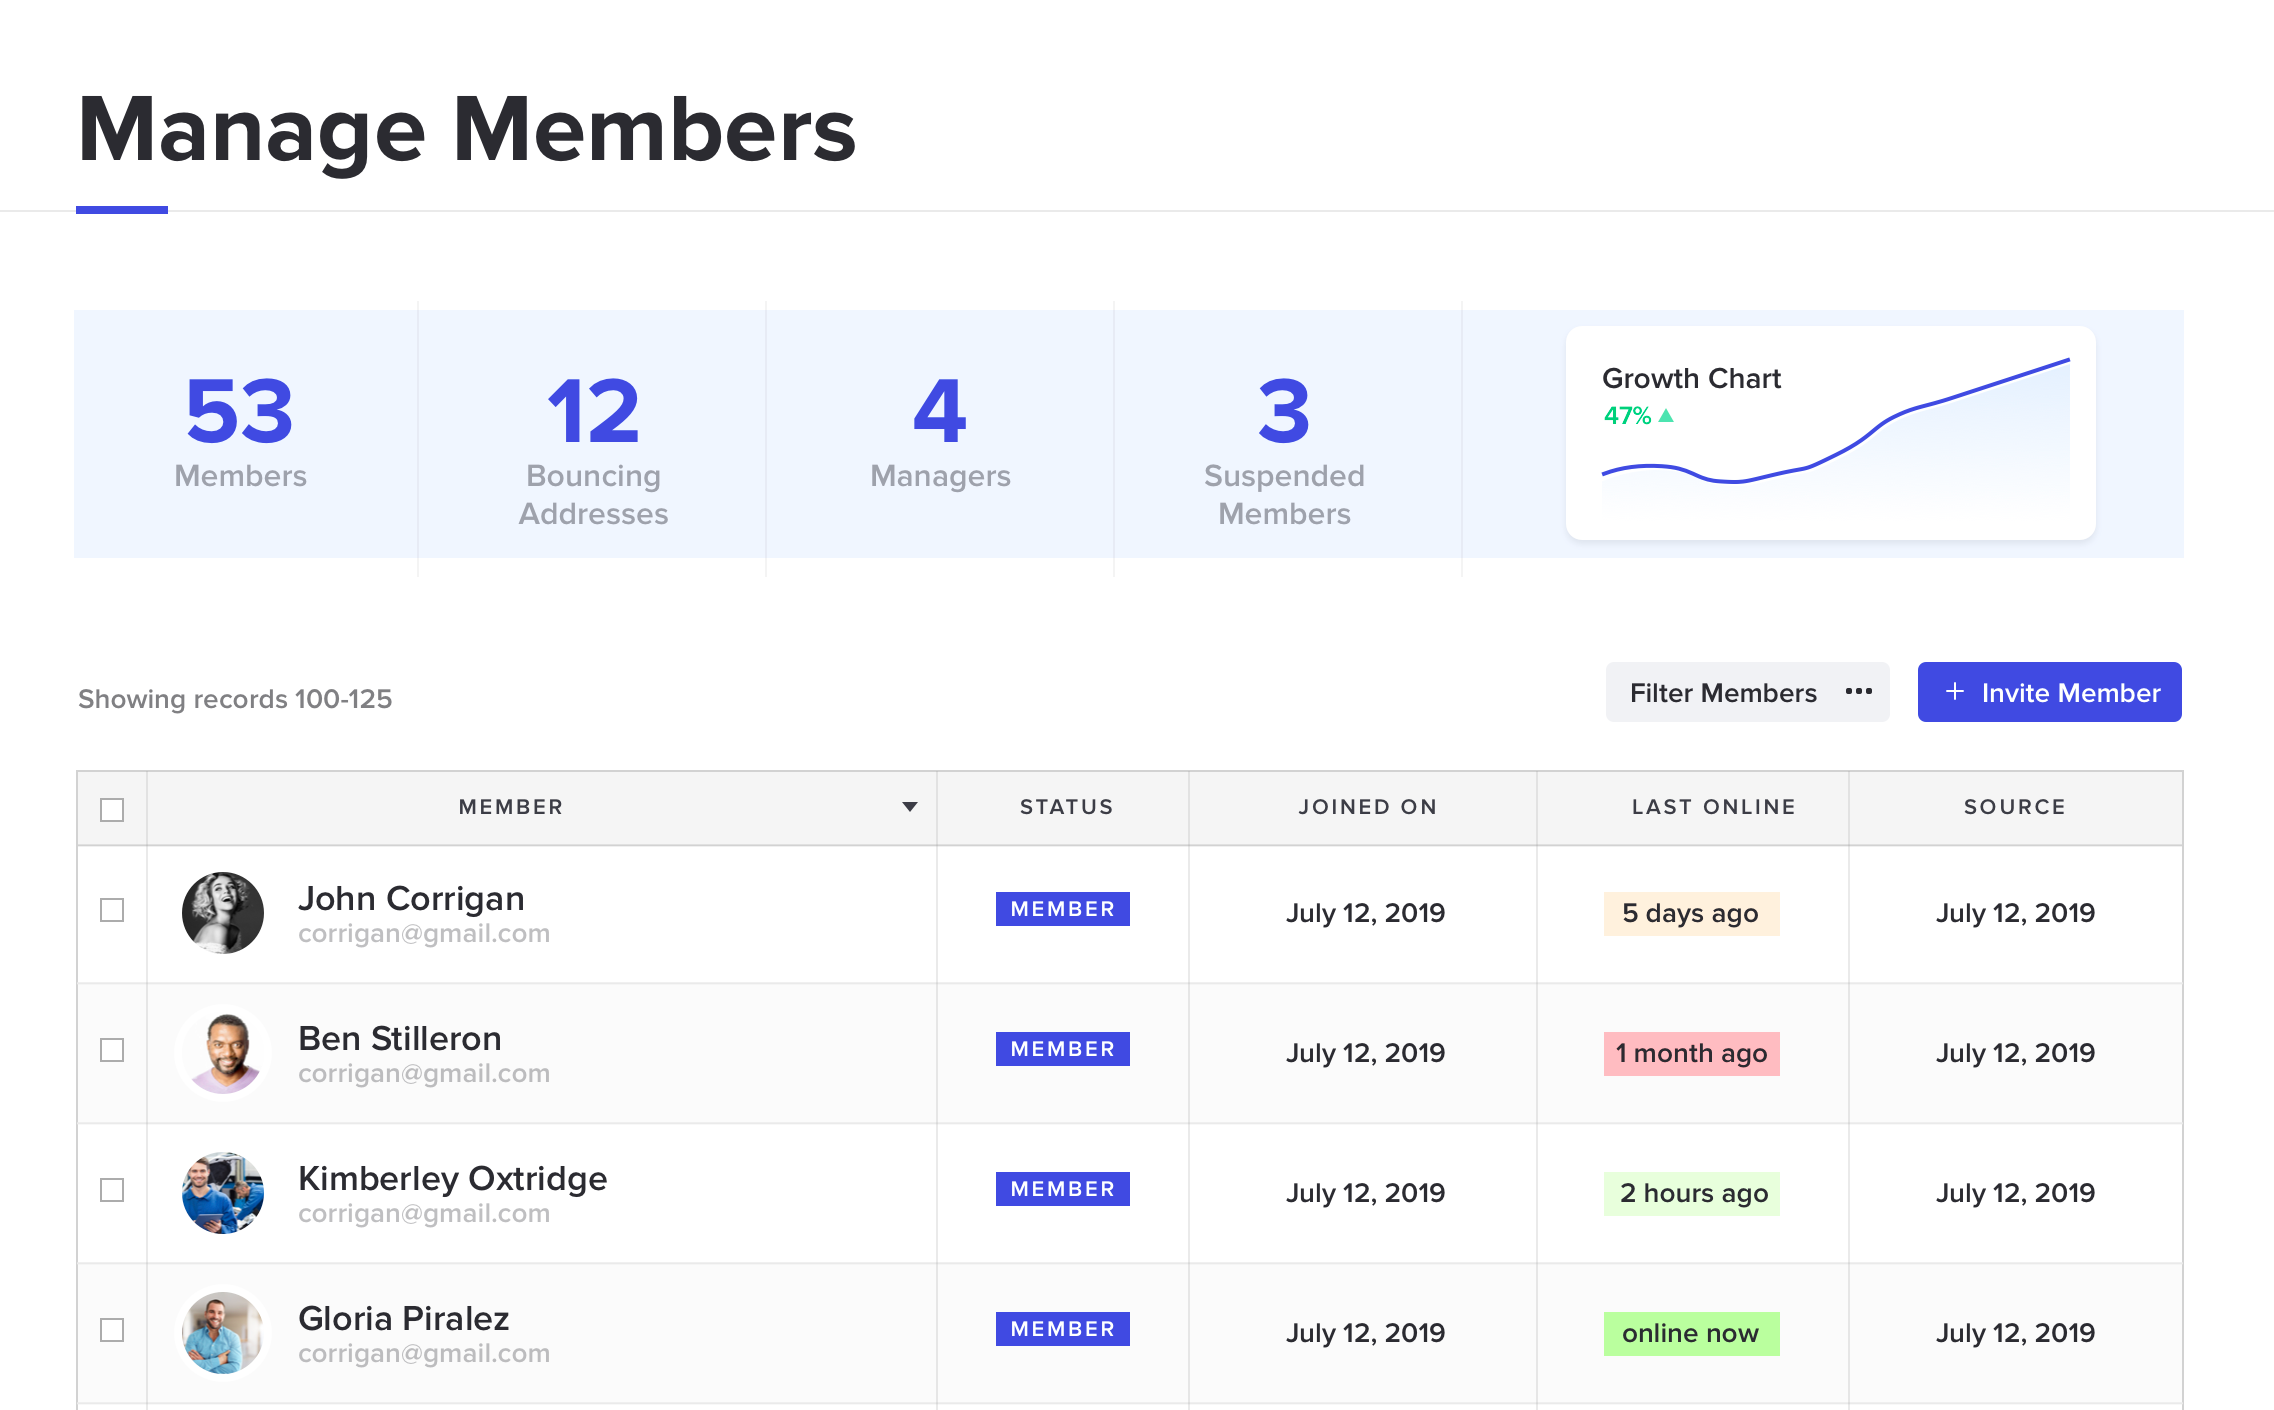Open John Corrigan's name
2274x1410 pixels.
pos(411,898)
